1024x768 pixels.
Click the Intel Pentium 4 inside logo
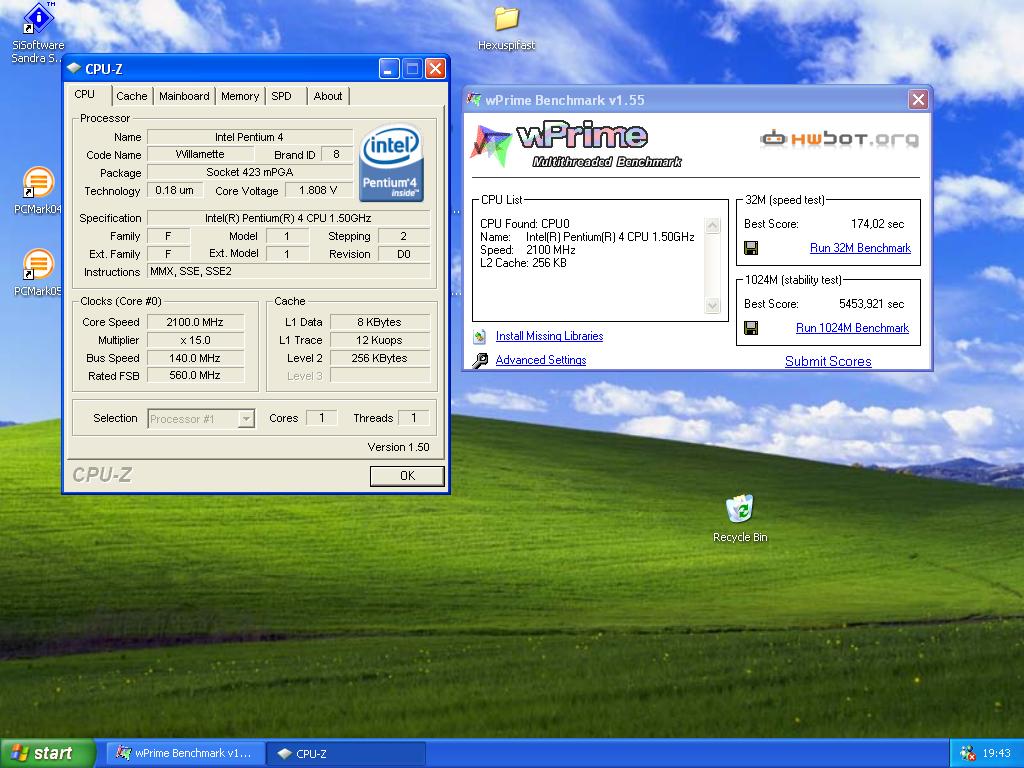(391, 163)
